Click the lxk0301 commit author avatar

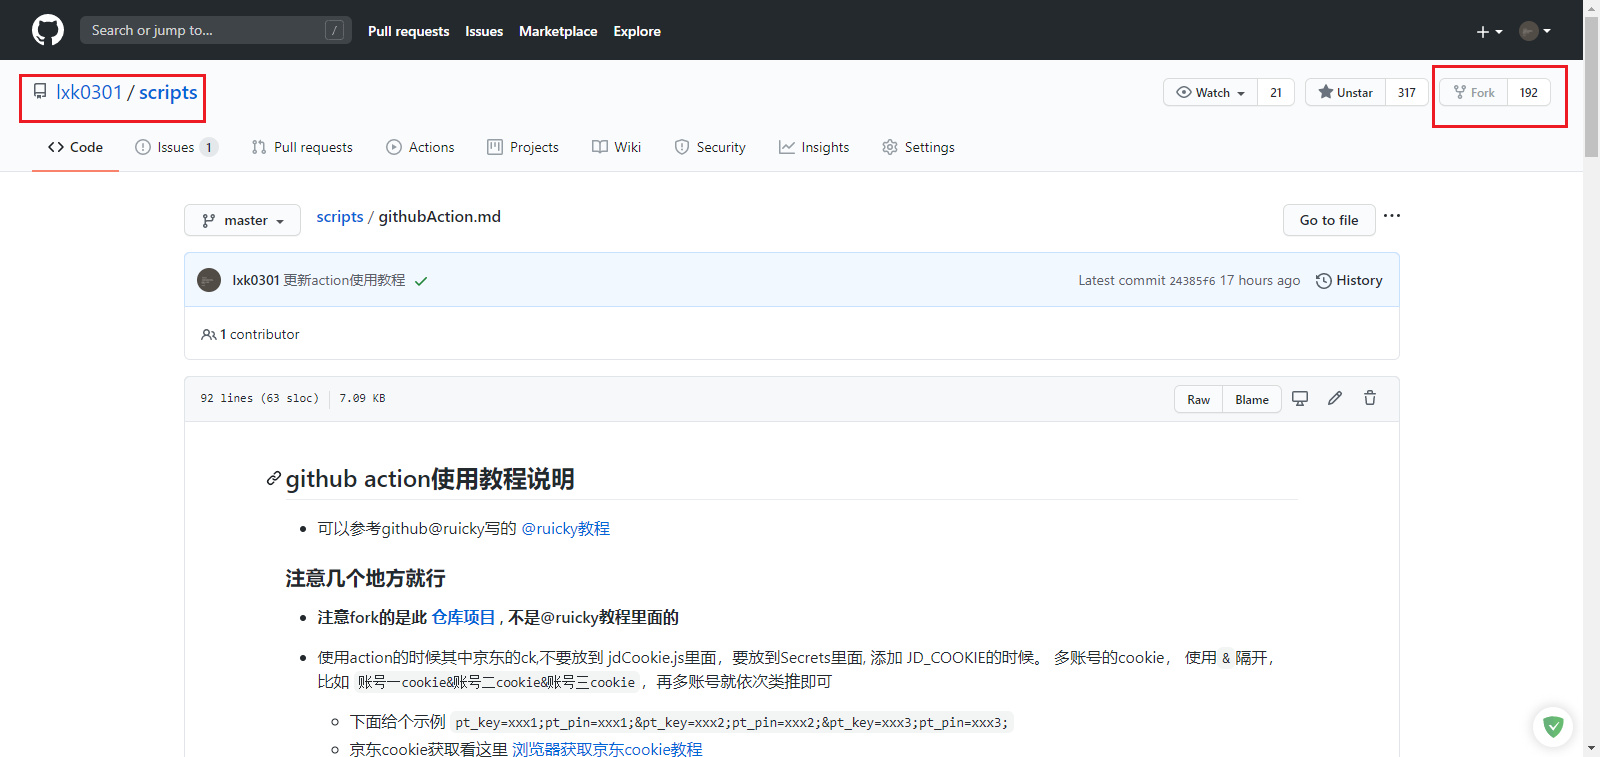[x=209, y=280]
